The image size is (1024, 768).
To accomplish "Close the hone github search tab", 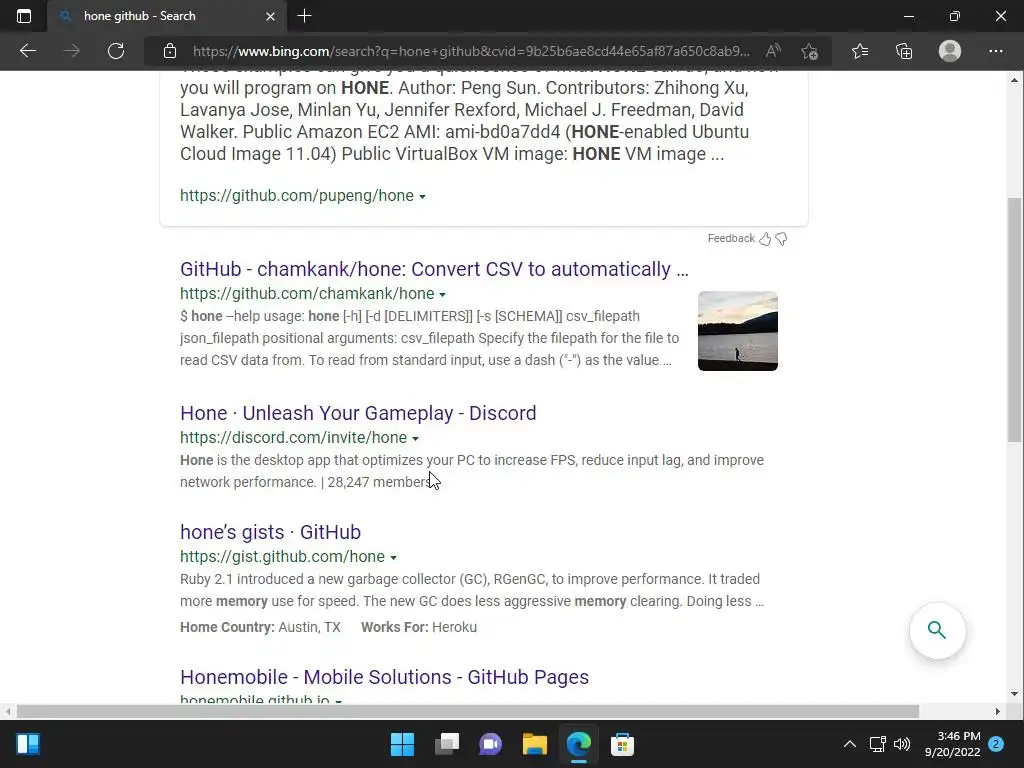I will tap(270, 16).
